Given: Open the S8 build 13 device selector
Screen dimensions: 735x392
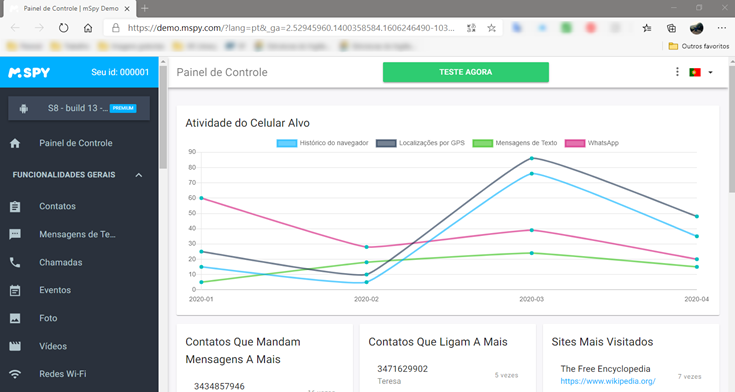Looking at the screenshot, I should [x=79, y=108].
